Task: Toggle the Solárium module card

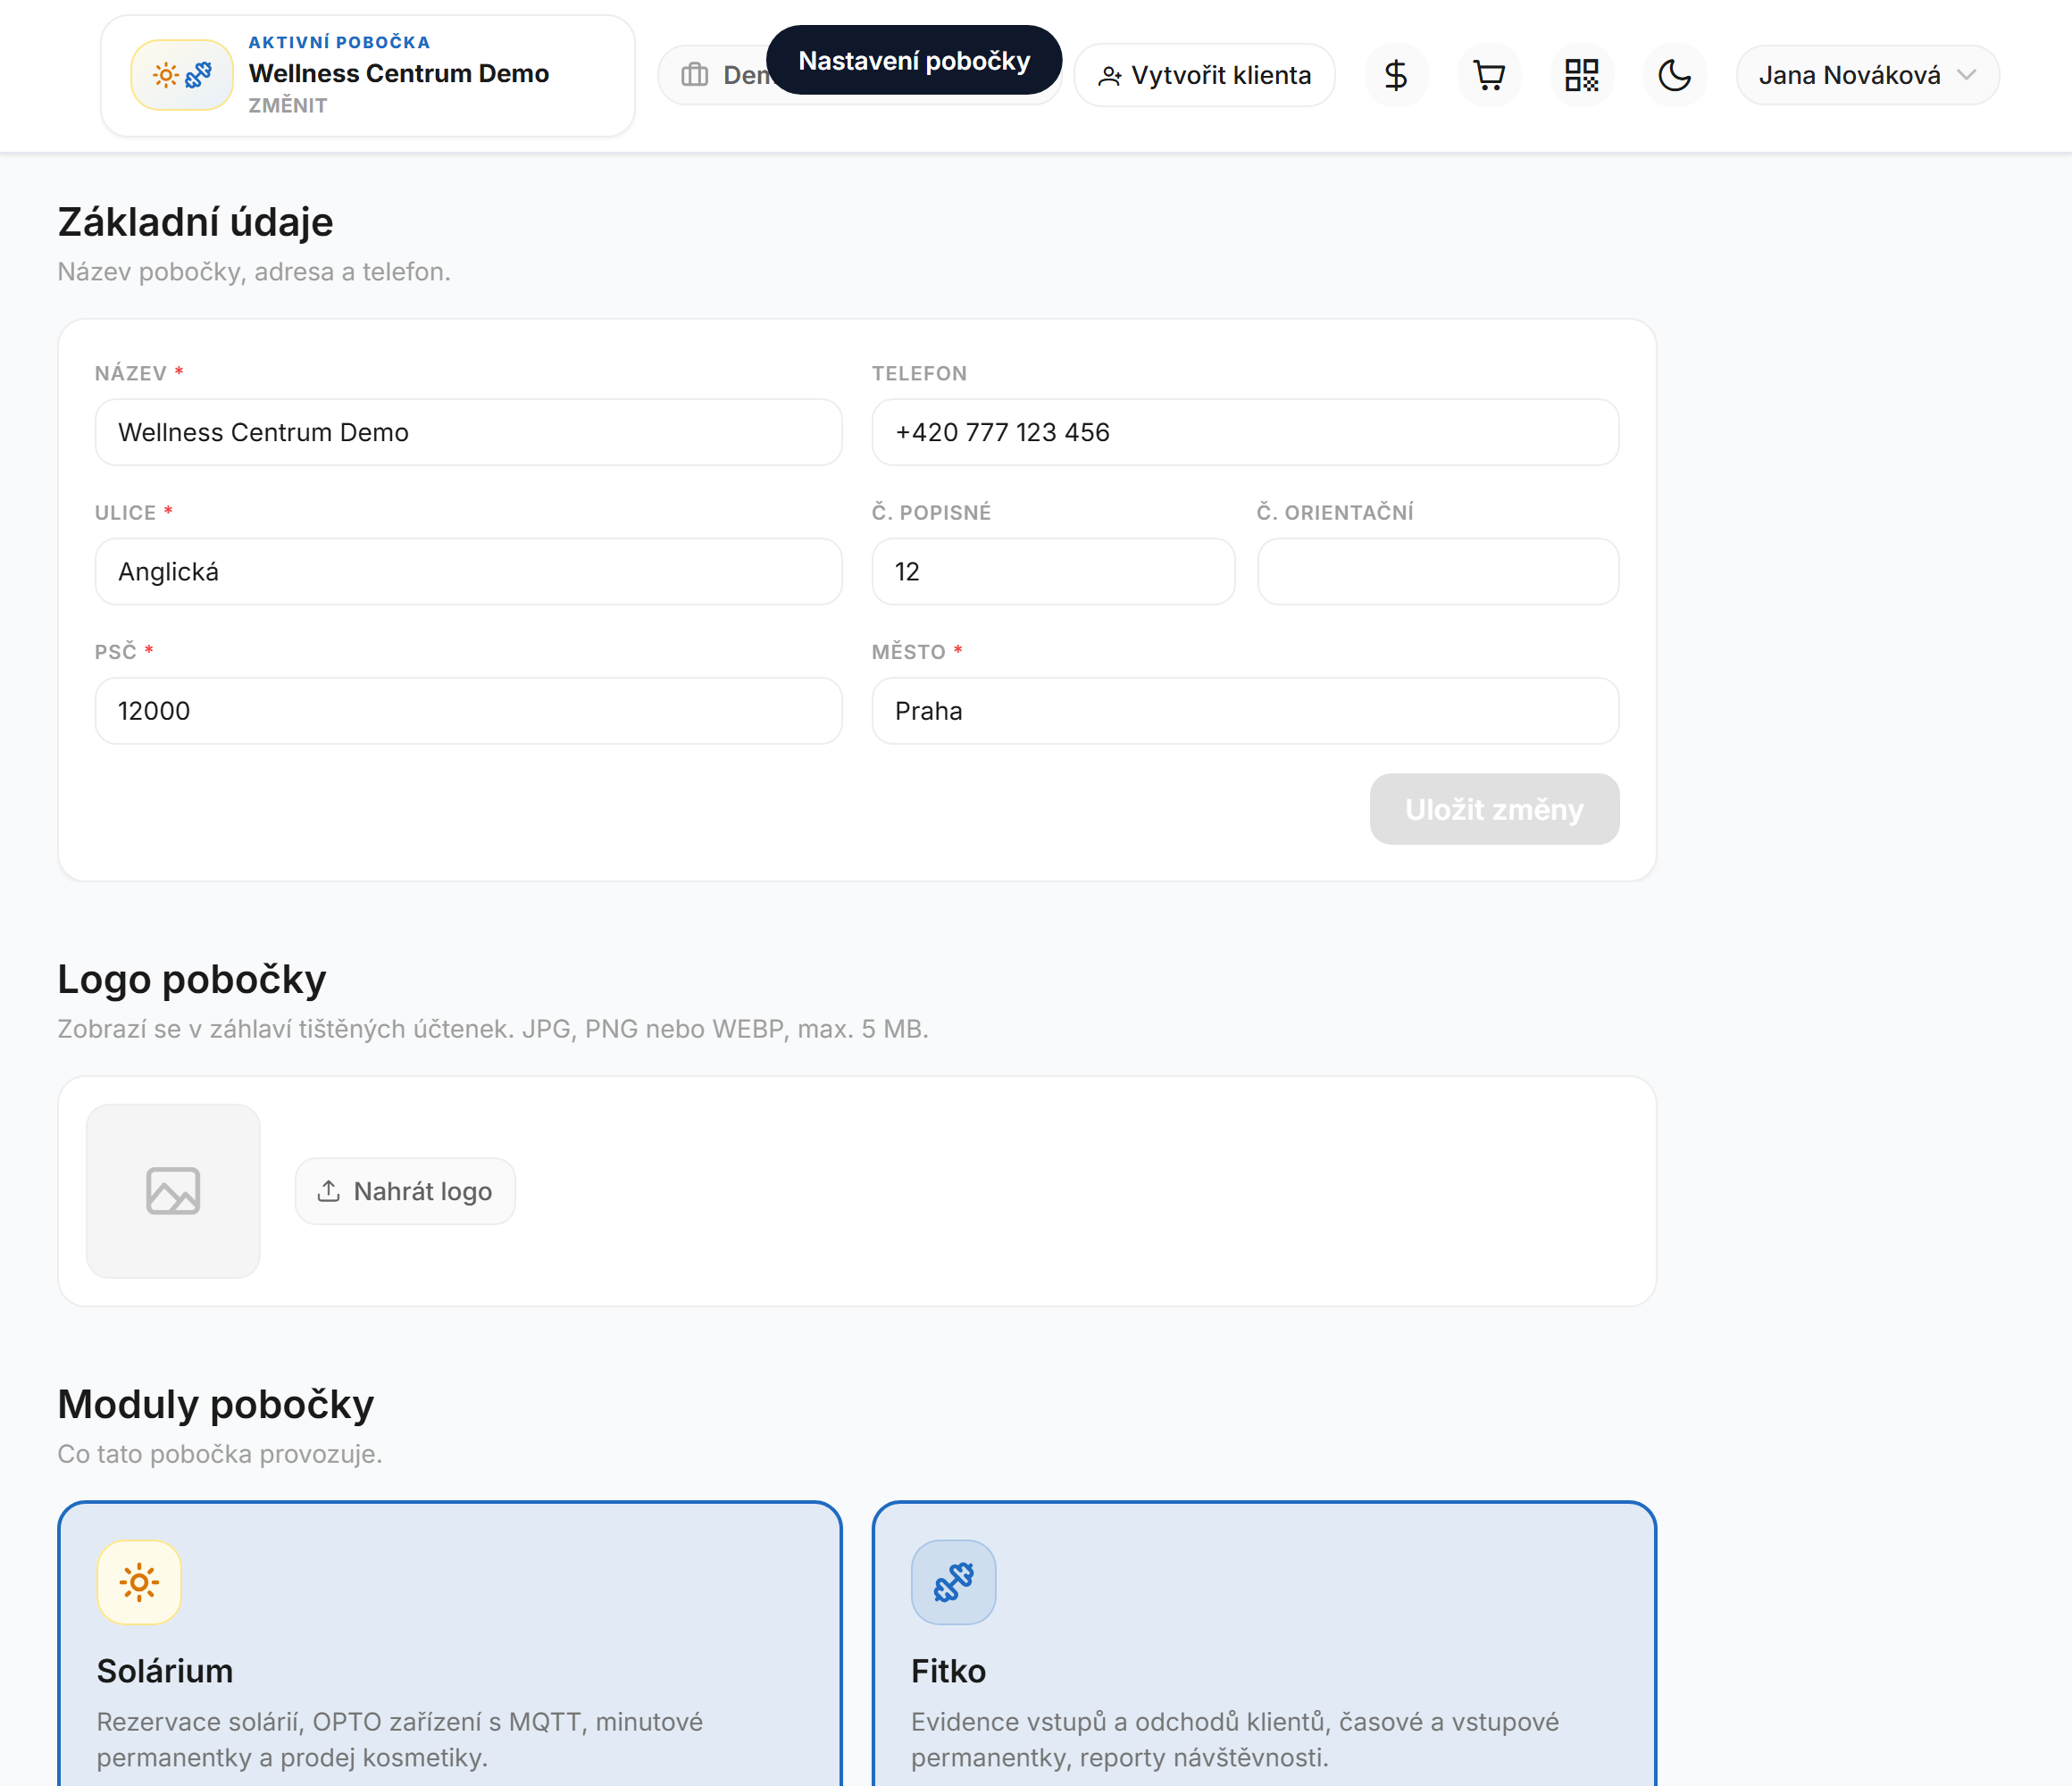Action: pyautogui.click(x=450, y=1644)
